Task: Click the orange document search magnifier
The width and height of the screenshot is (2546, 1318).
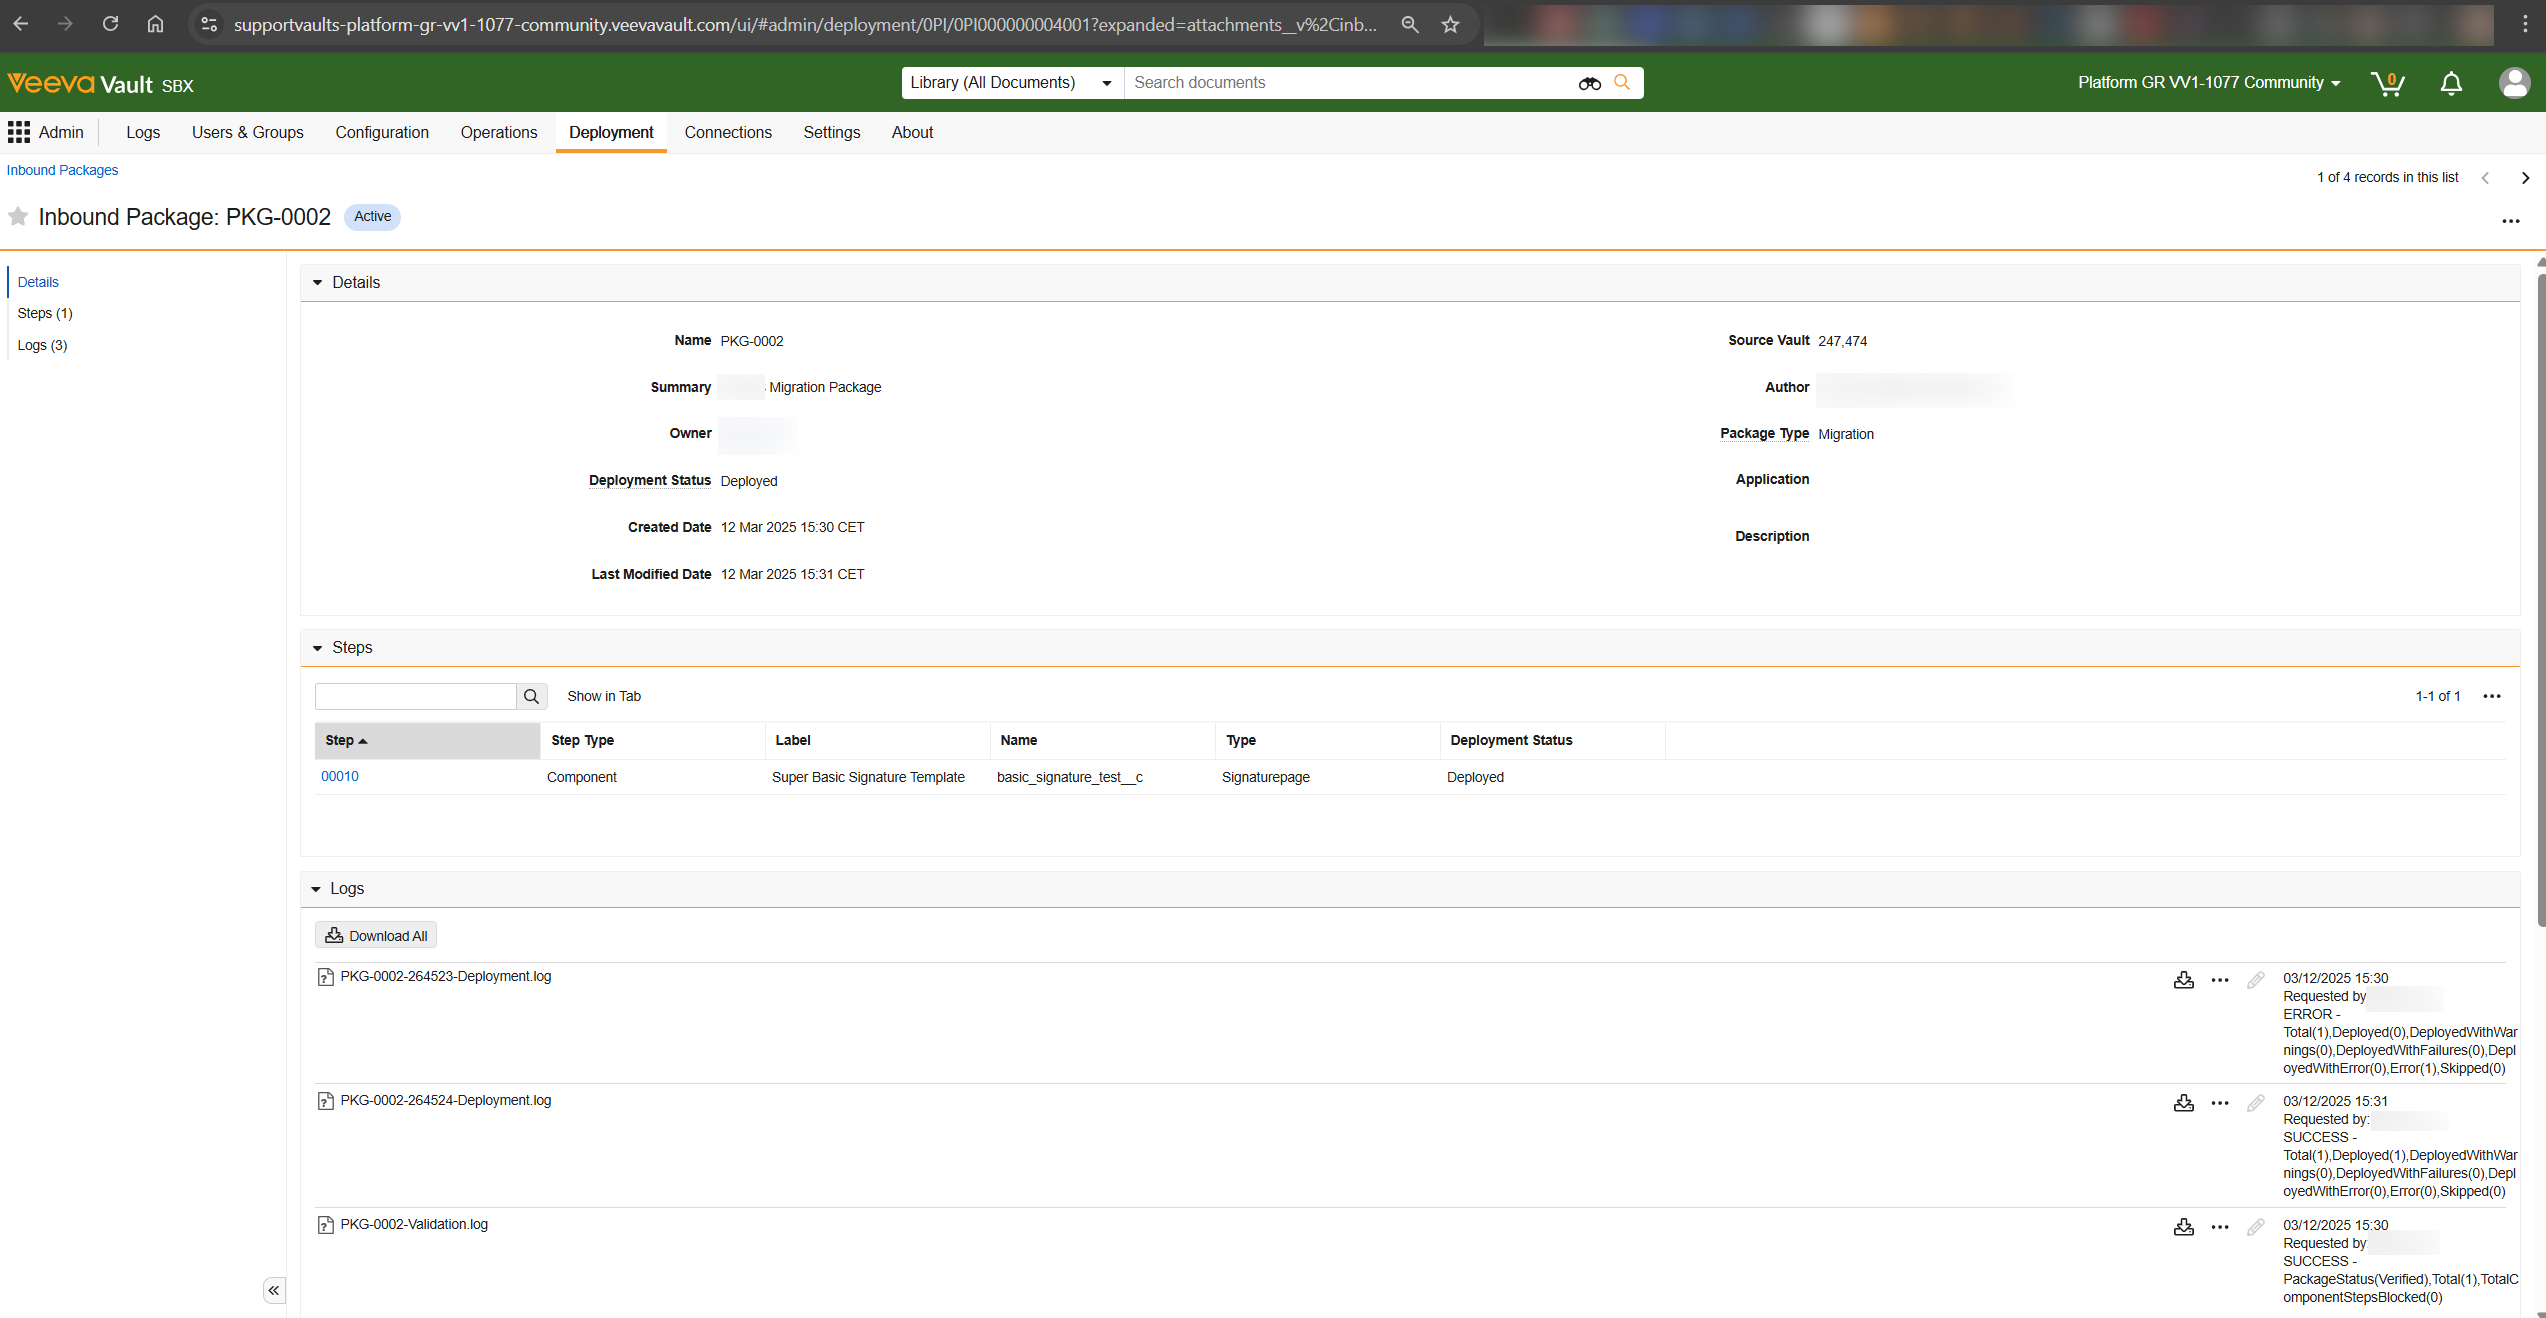Action: 1622,83
